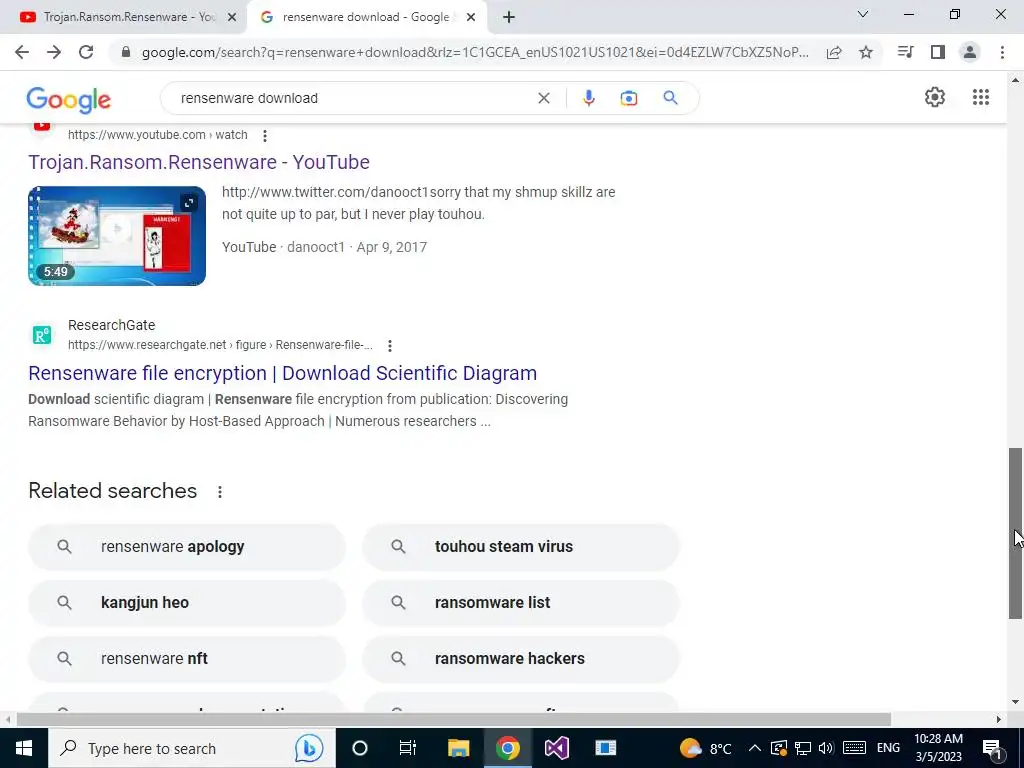Click the rensenware download search field
Viewport: 1024px width, 768px height.
click(x=353, y=98)
